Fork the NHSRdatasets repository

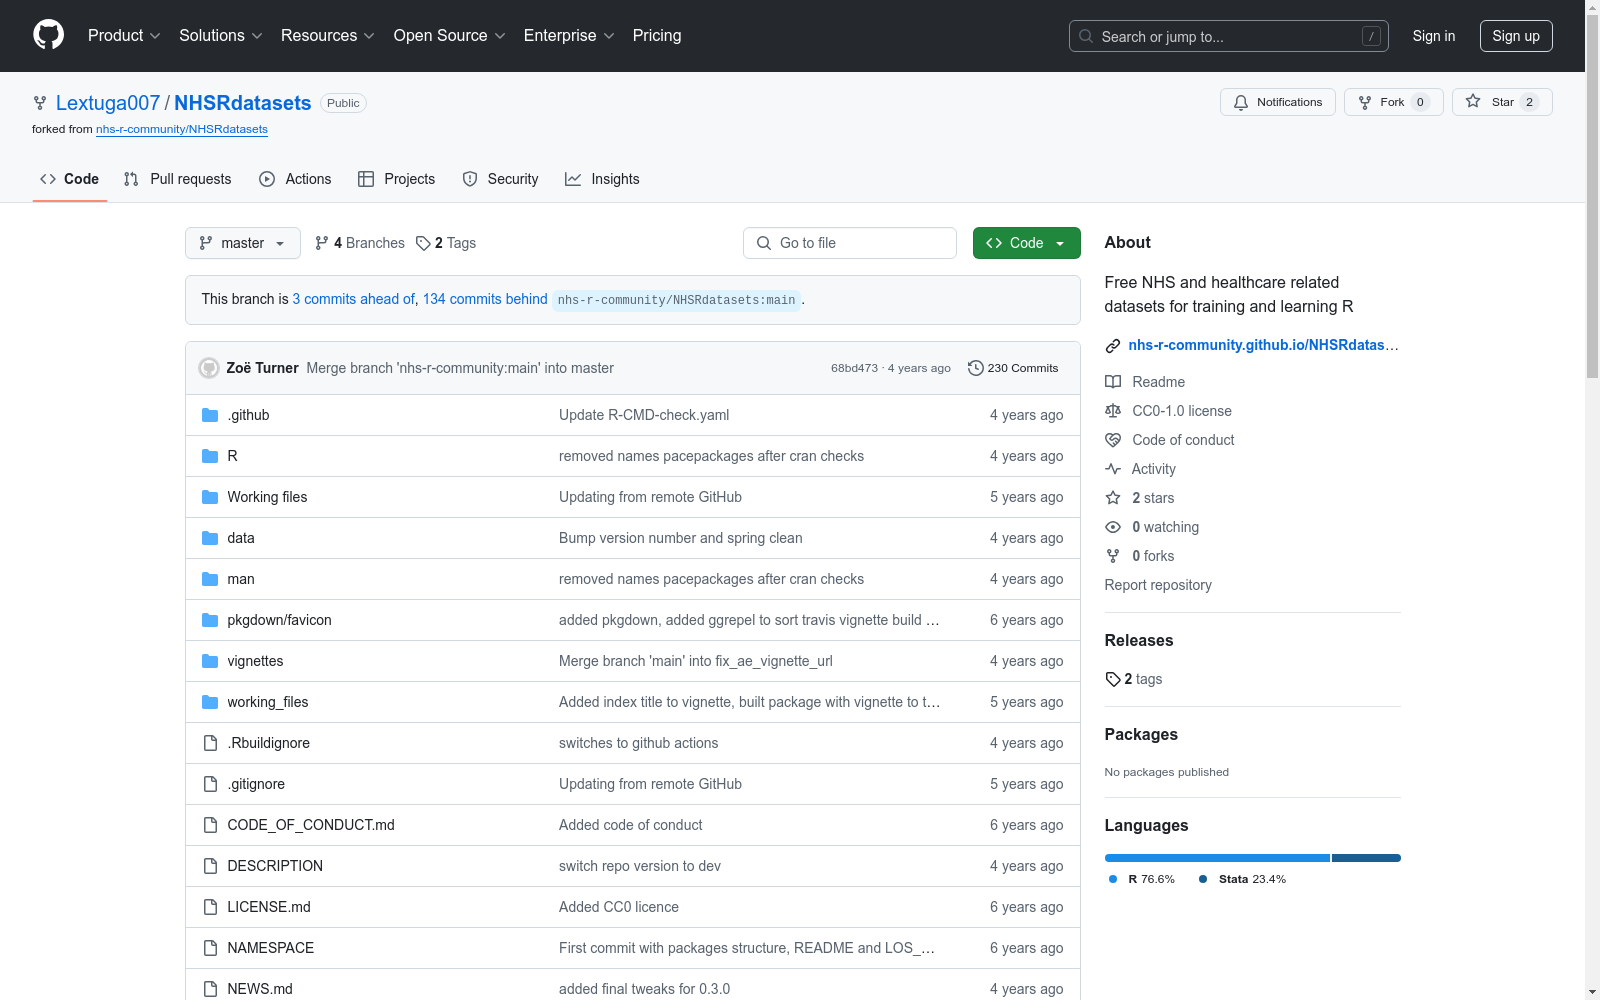(1394, 102)
